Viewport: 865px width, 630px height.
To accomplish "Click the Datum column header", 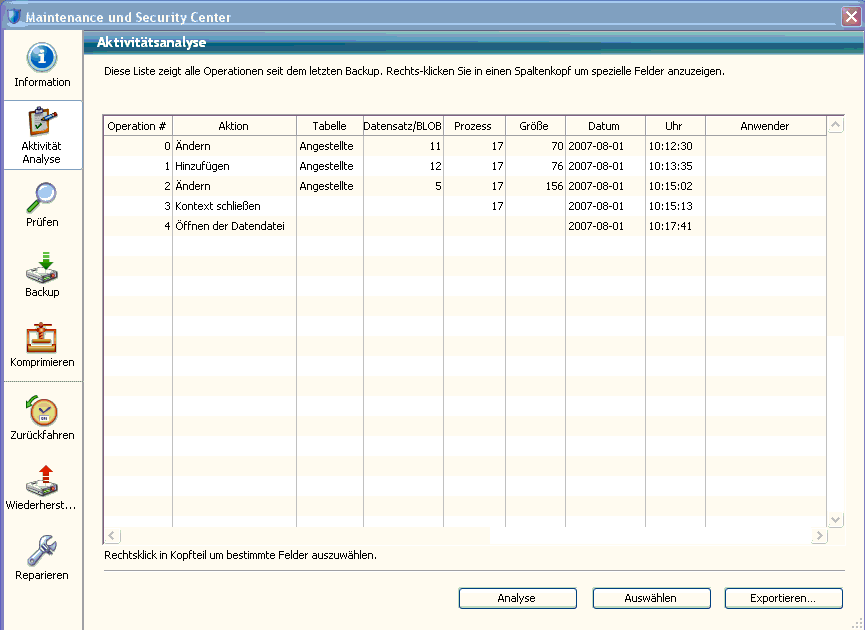I will pyautogui.click(x=604, y=126).
